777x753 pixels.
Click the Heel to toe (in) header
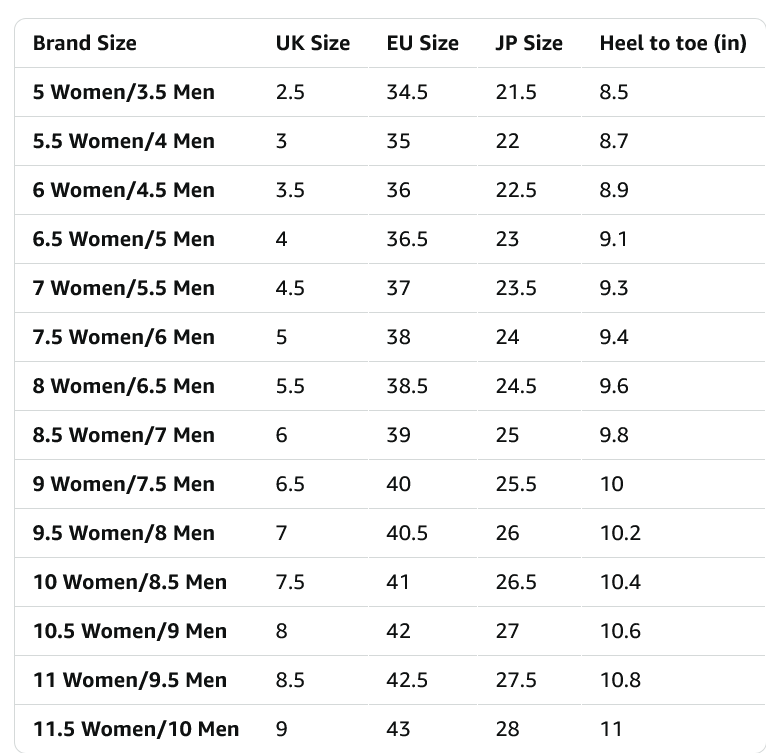click(x=672, y=43)
